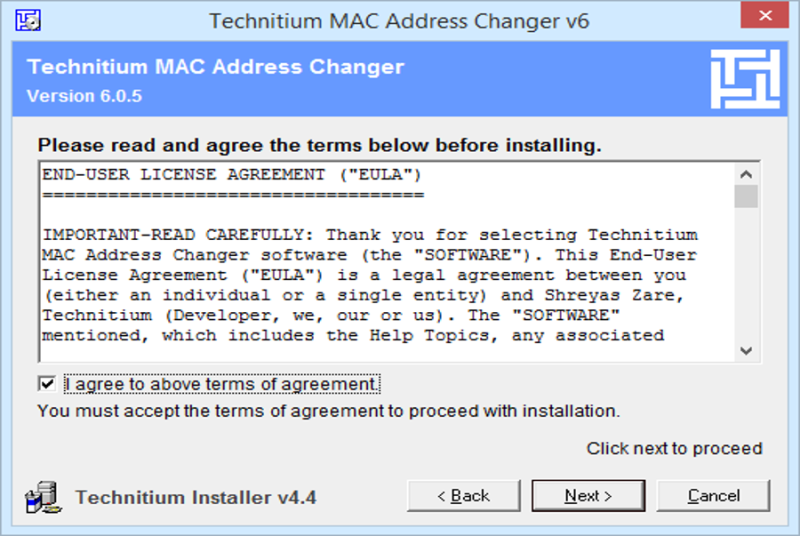
Task: Click the 'You must accept the terms' notice
Action: pyautogui.click(x=329, y=411)
